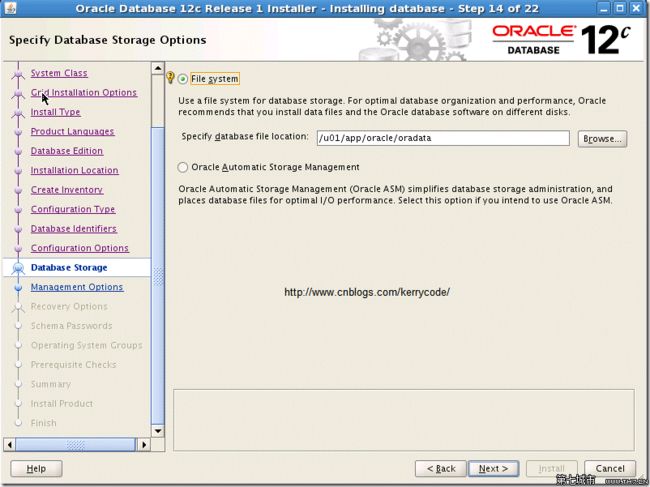The width and height of the screenshot is (650, 487).
Task: Open the Database Edition step
Action: point(67,151)
